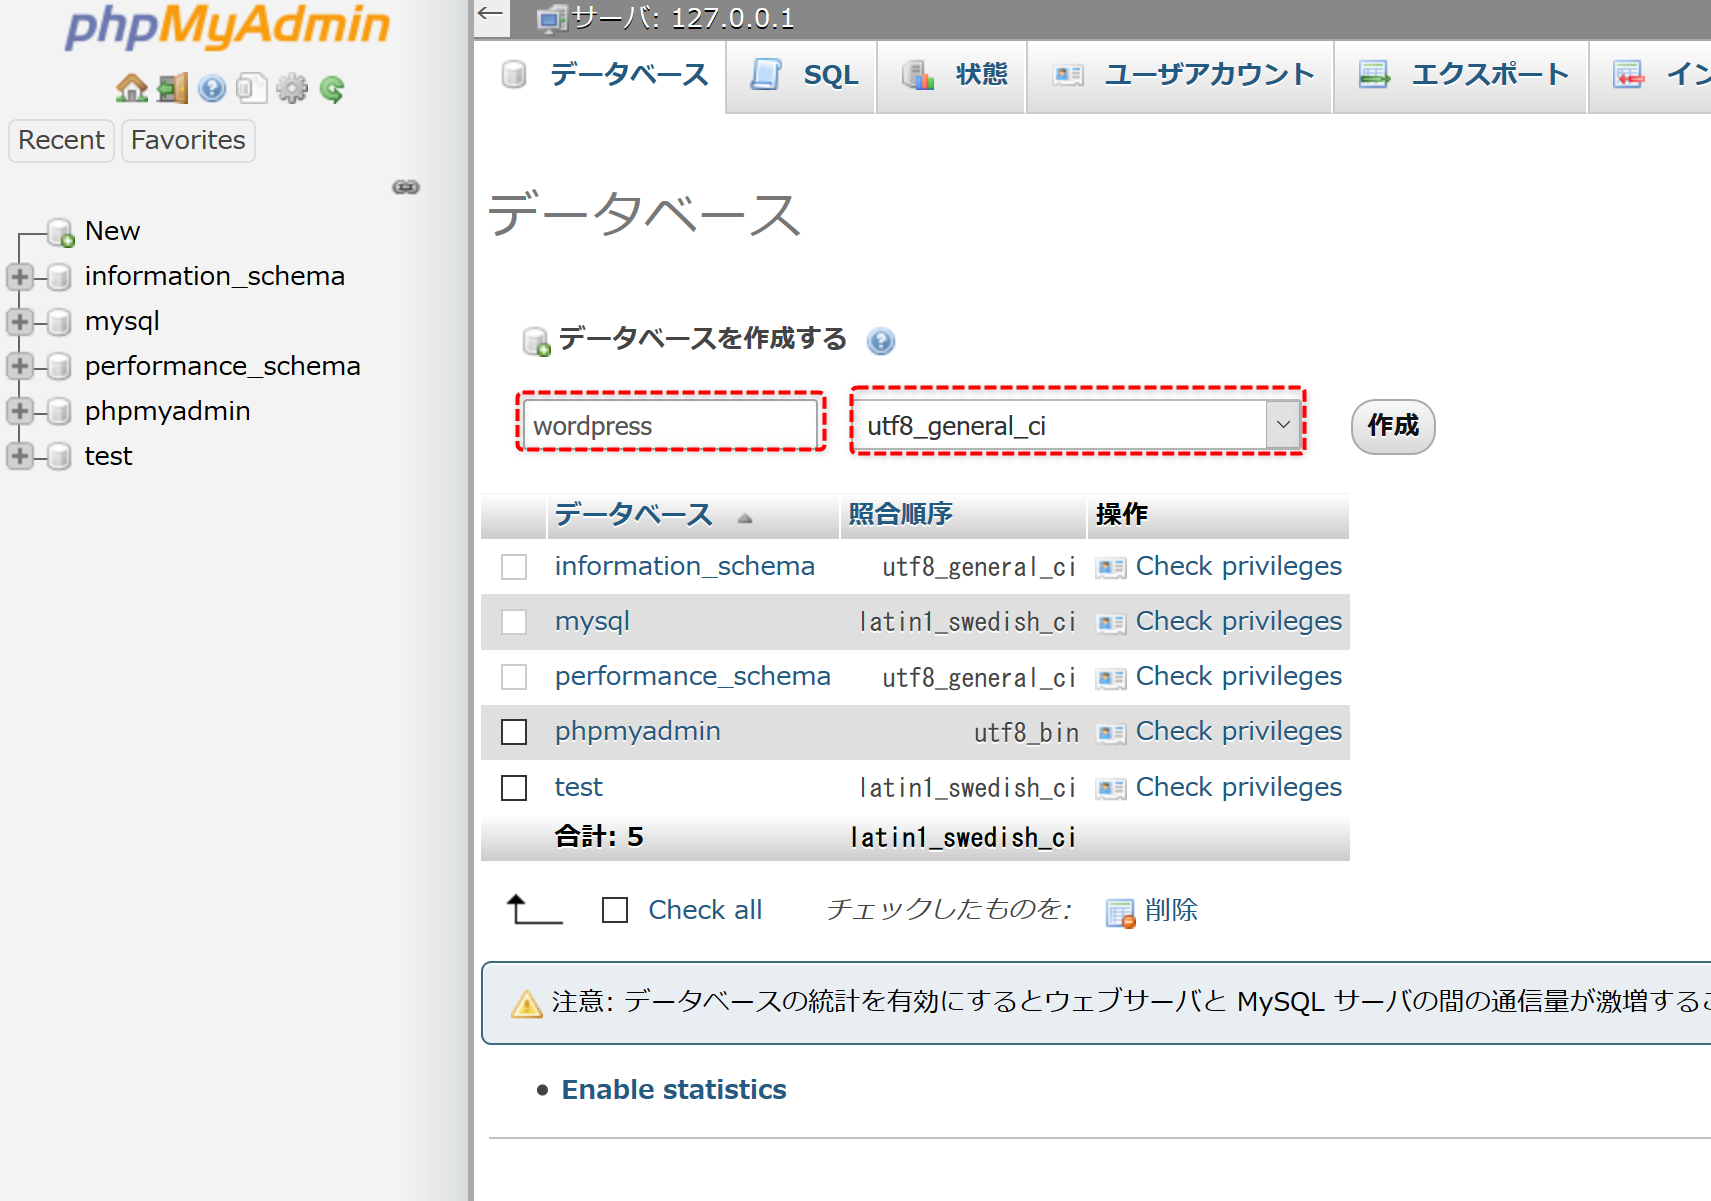Sort by the データベース column header
The height and width of the screenshot is (1201, 1711).
click(633, 514)
